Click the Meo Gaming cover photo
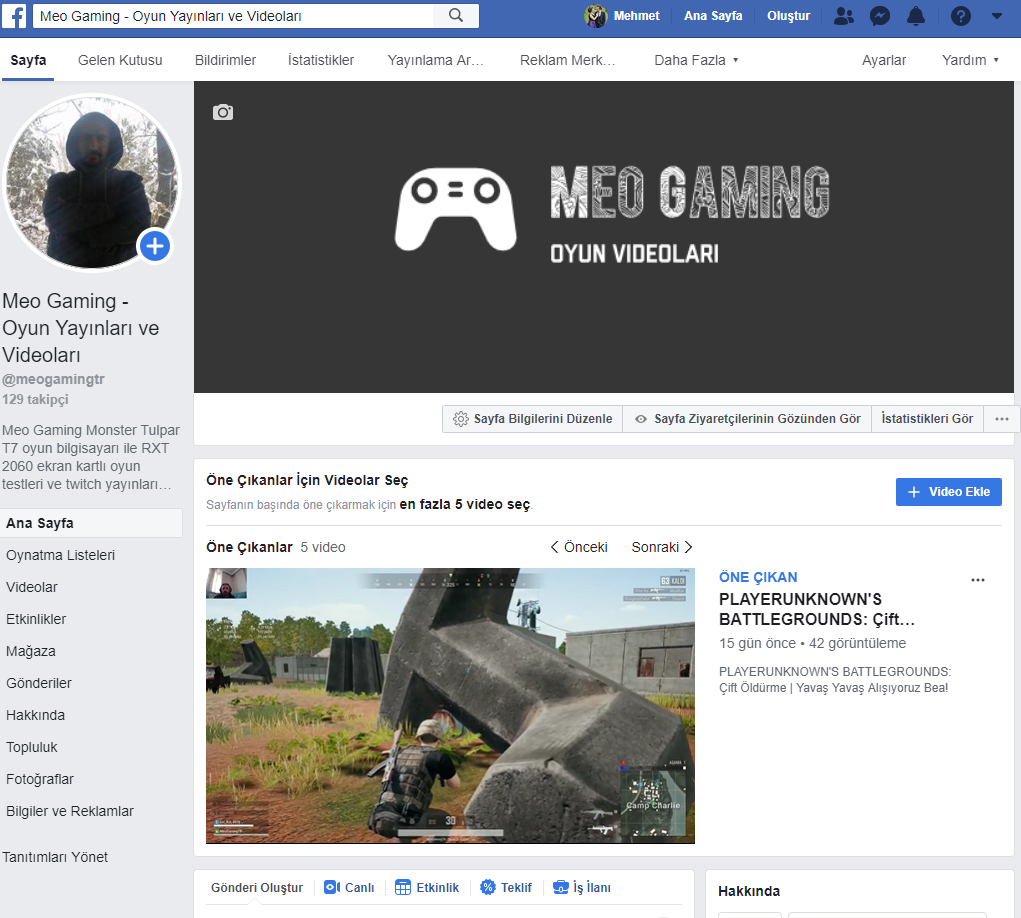 point(604,237)
